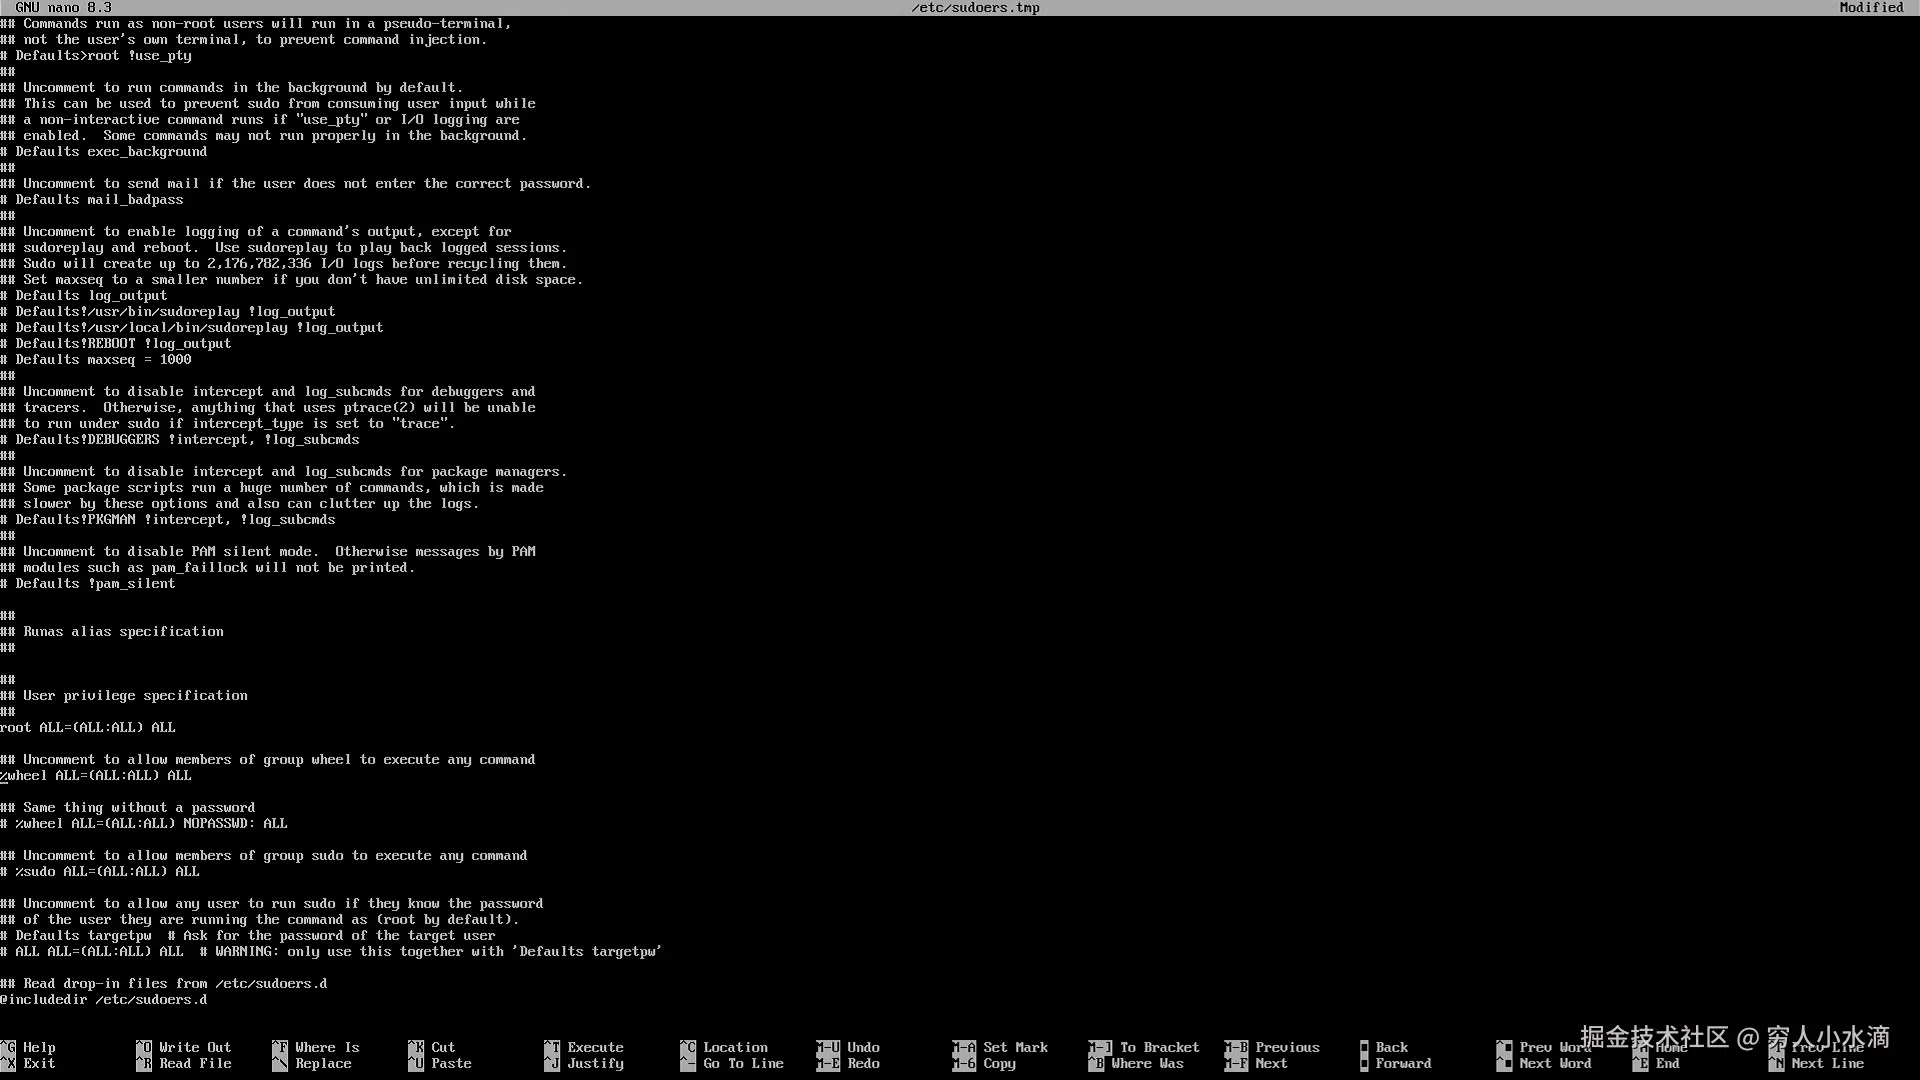Click the Where Is search shortcut
Screen dimensions: 1920x1080
click(x=326, y=1047)
